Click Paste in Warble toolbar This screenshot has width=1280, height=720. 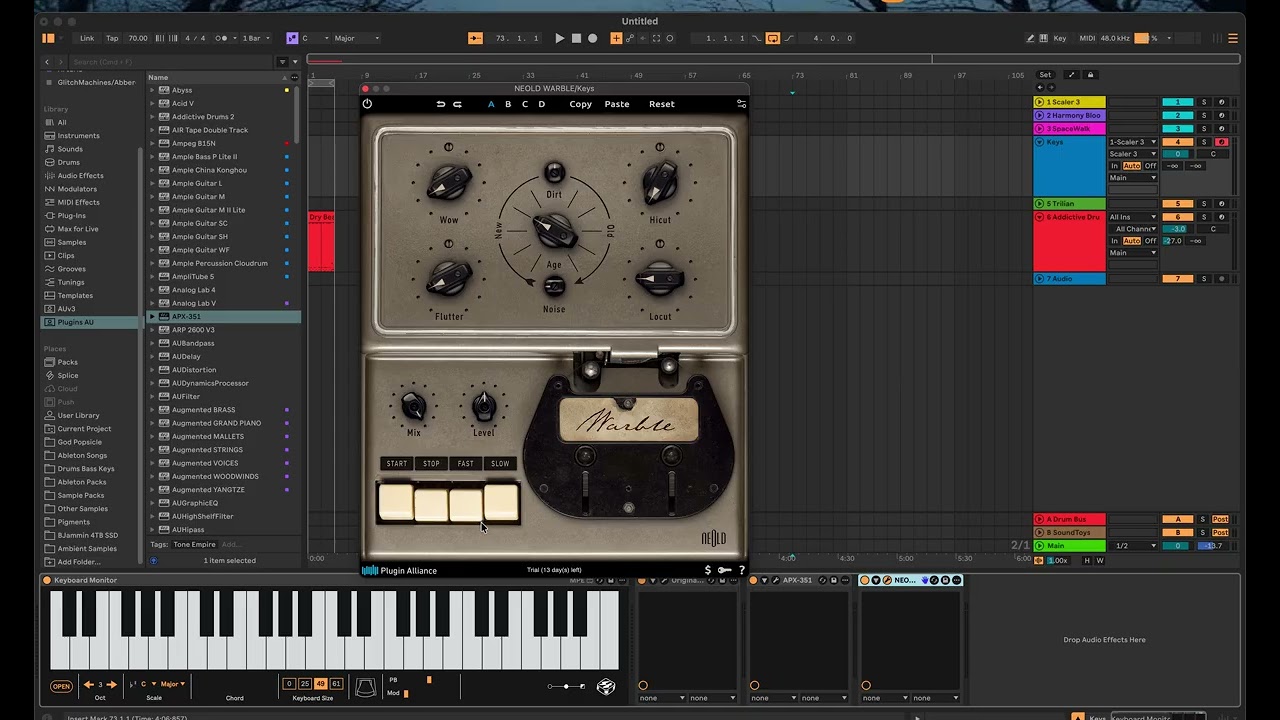pos(617,104)
